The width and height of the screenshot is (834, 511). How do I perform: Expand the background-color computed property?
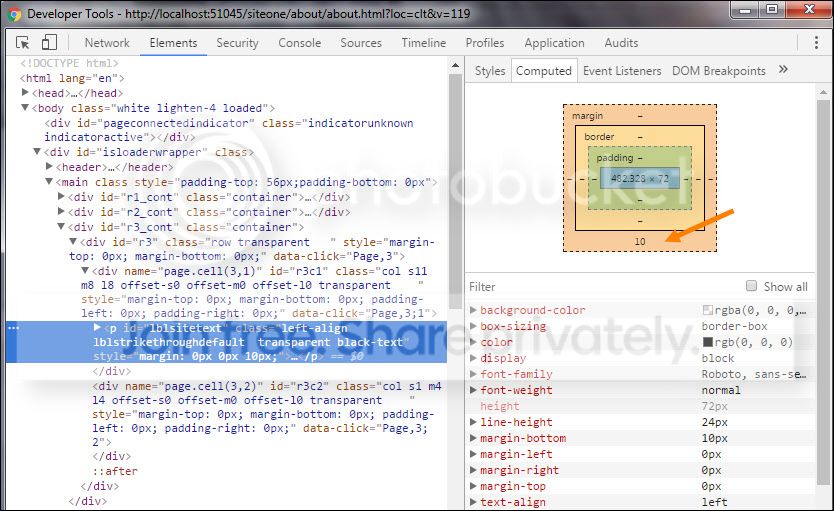[473, 309]
